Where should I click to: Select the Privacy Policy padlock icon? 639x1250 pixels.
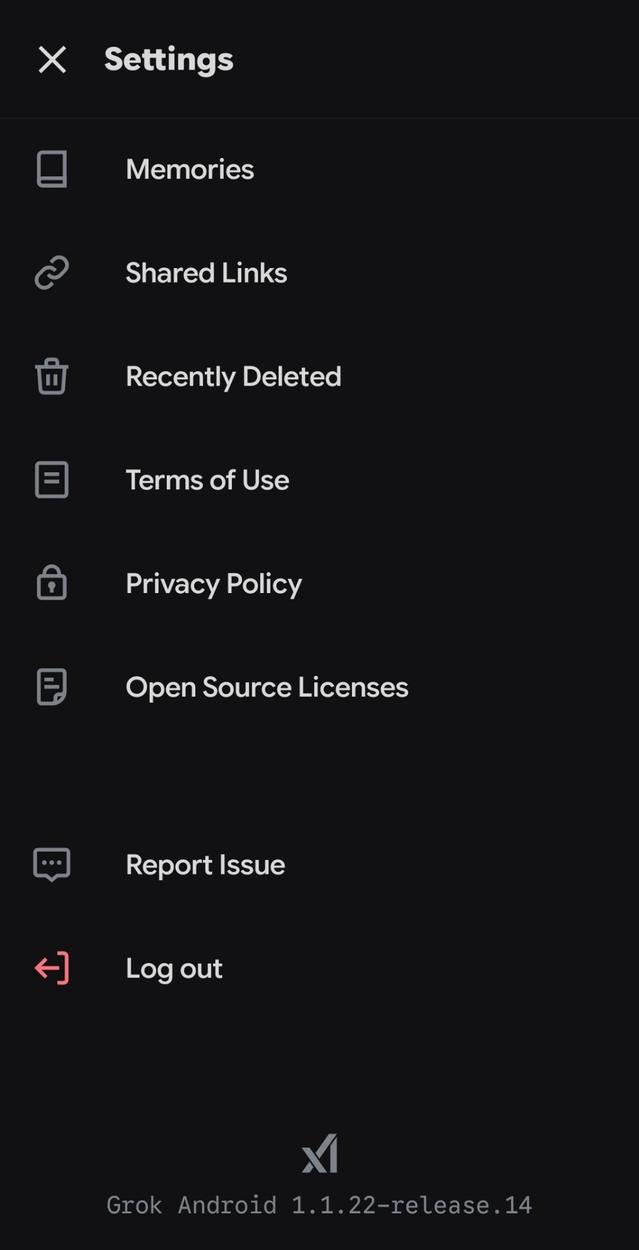tap(51, 583)
